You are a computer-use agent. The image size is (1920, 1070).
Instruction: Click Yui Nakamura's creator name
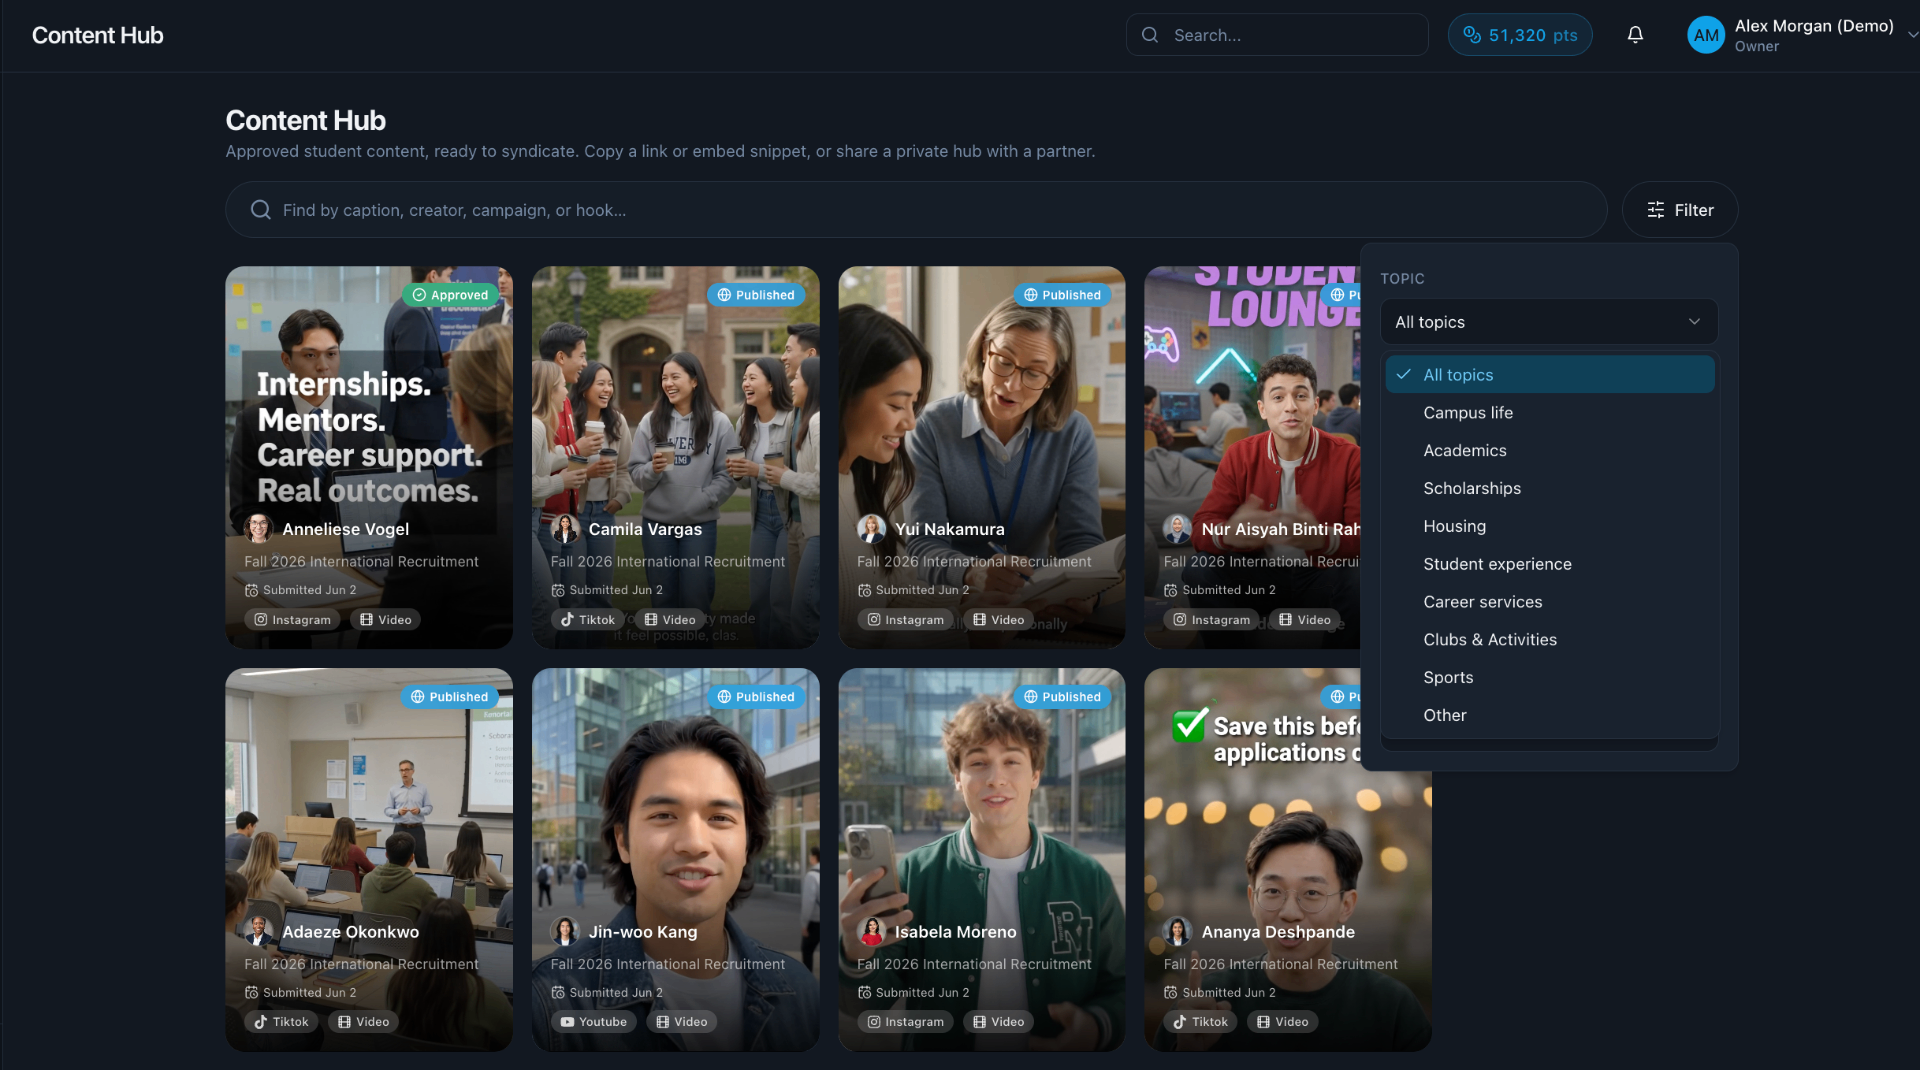(x=950, y=529)
